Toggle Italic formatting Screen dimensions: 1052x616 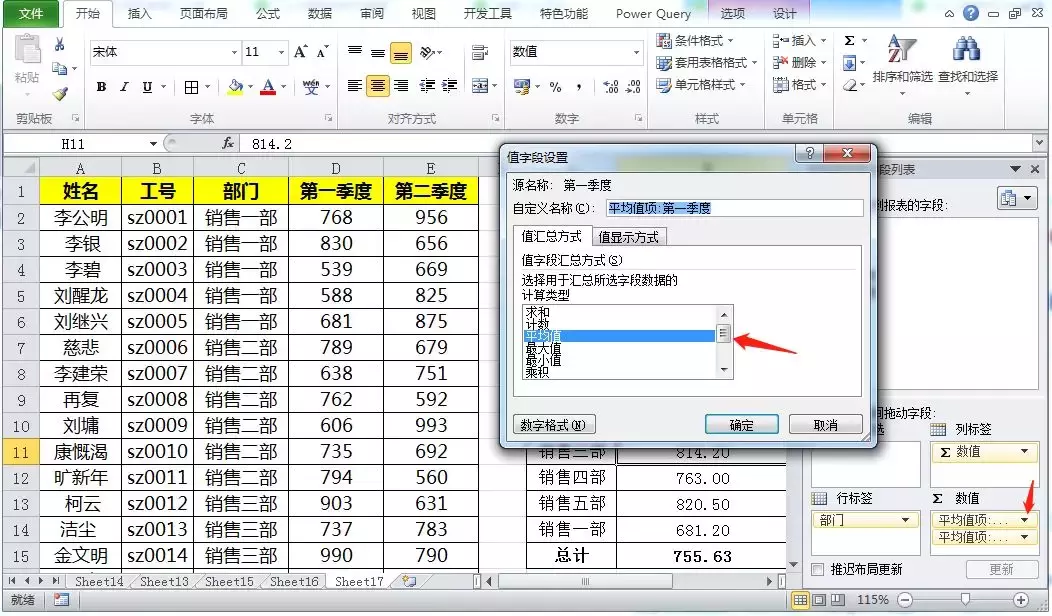tap(124, 87)
